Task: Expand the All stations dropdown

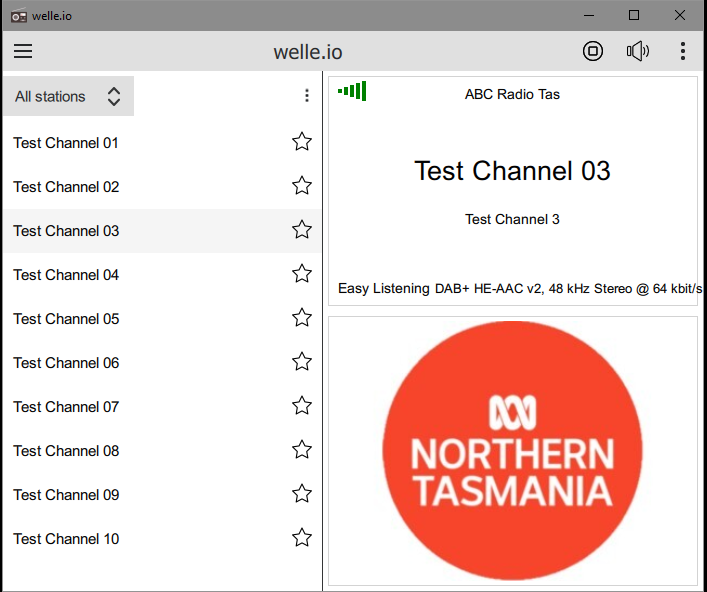Action: pyautogui.click(x=68, y=96)
